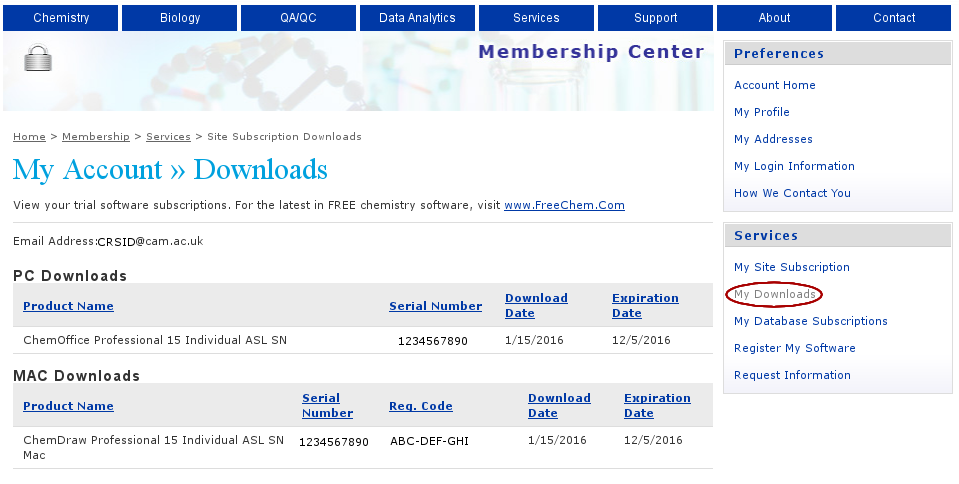Click the ABC-DEF-GHI registration code
This screenshot has height=484, width=959.
coord(429,441)
